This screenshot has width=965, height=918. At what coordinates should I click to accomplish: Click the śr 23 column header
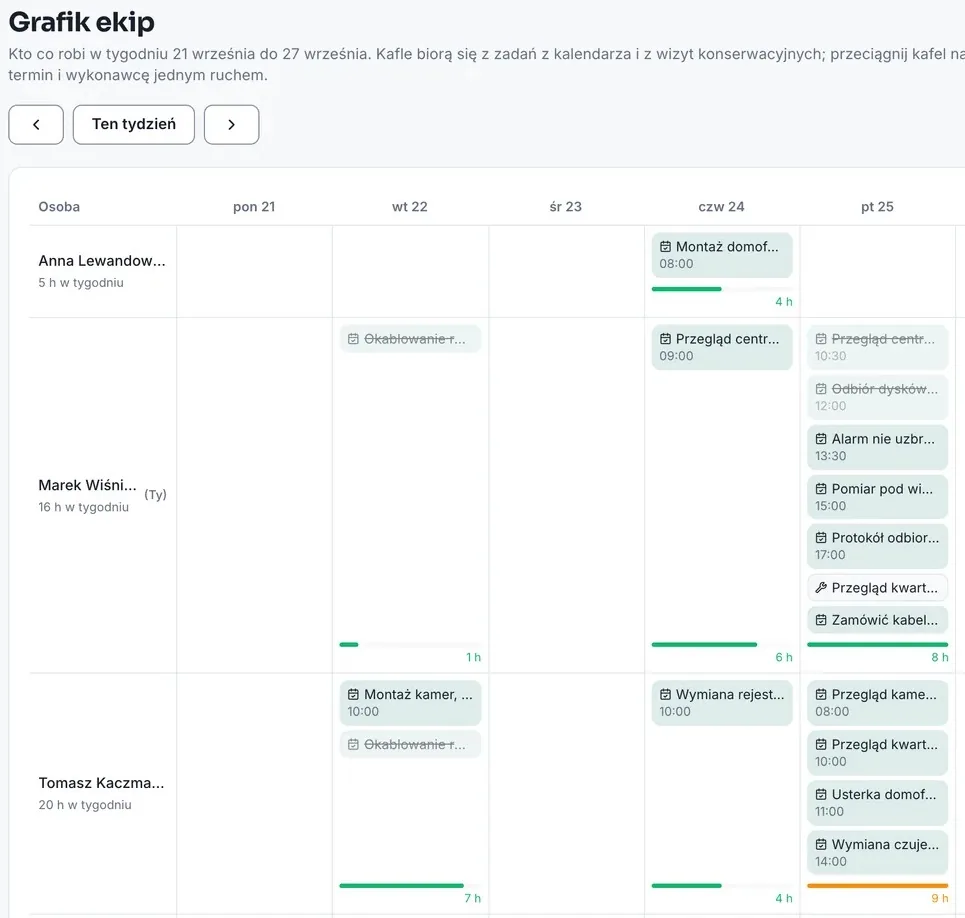click(566, 207)
